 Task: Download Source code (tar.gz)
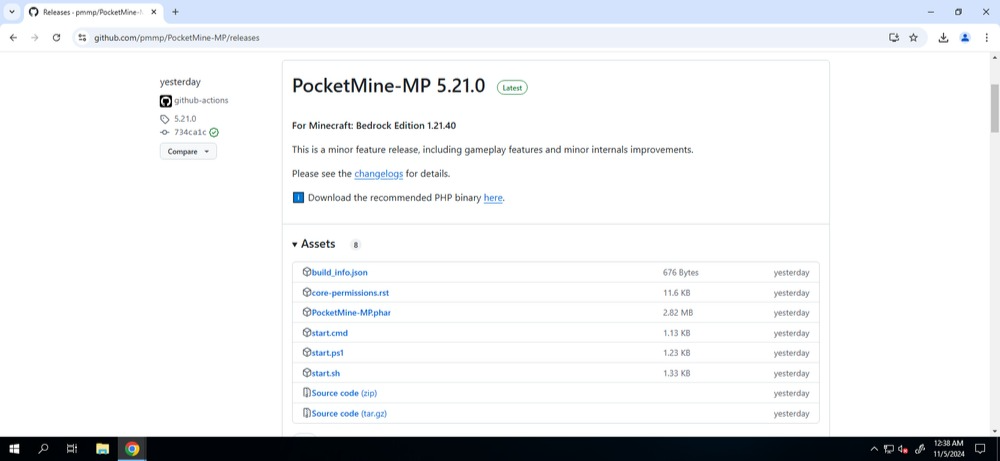pos(349,413)
